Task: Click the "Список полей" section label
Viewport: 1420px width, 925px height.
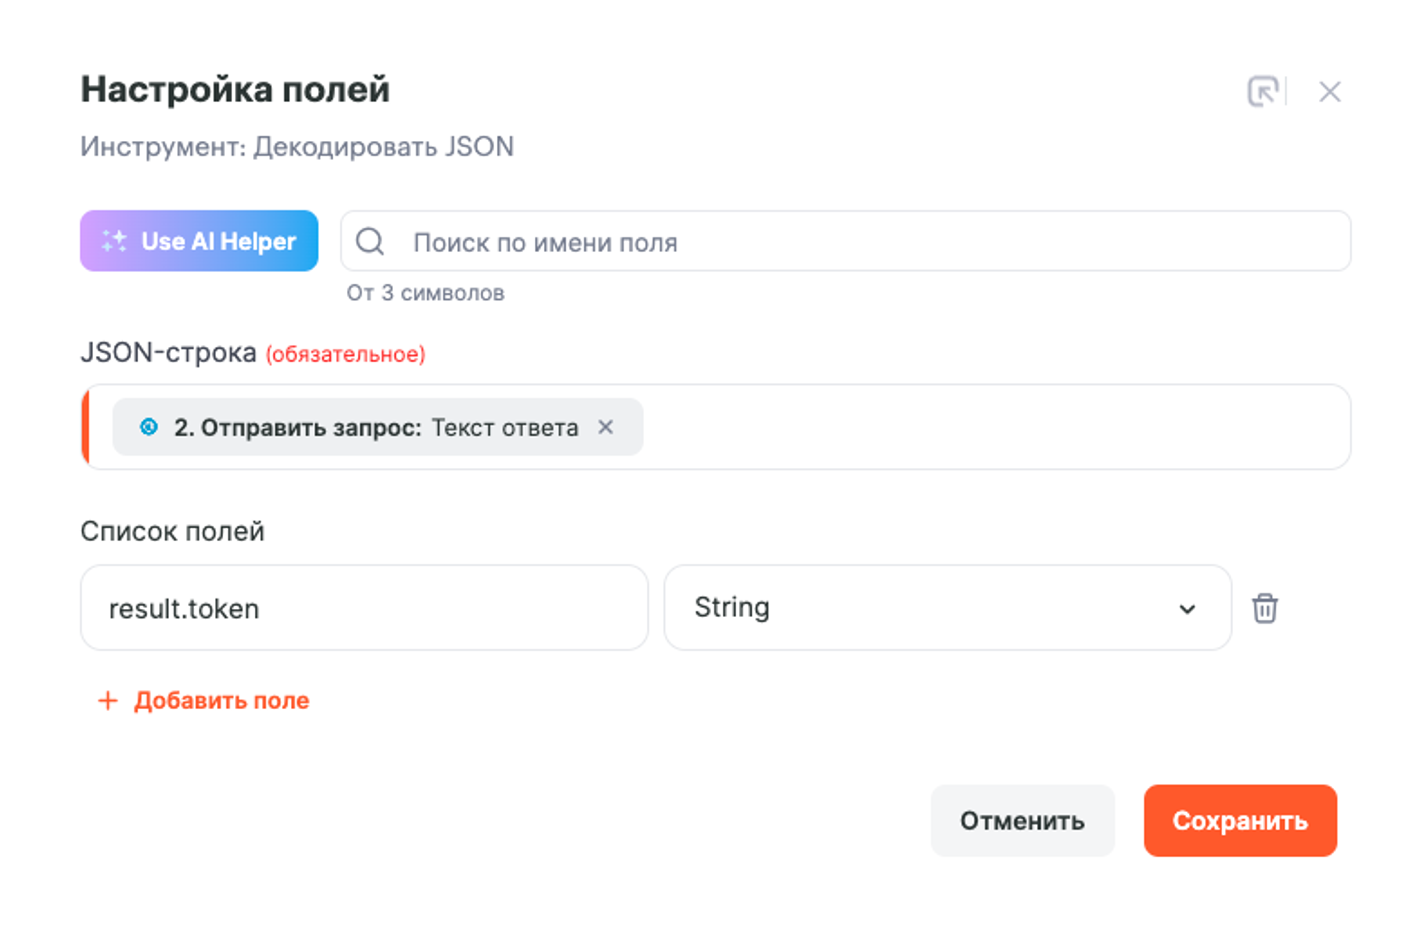Action: [x=172, y=531]
